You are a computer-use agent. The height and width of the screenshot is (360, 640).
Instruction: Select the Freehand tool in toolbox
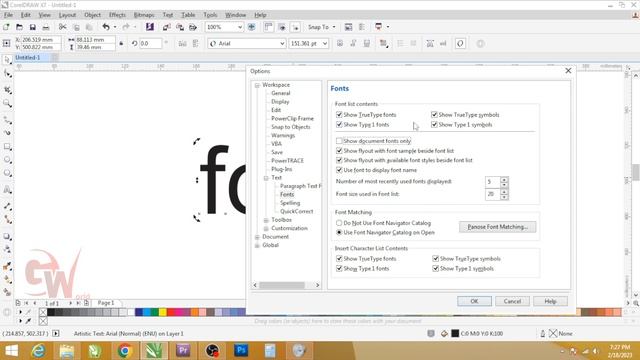click(x=7, y=120)
